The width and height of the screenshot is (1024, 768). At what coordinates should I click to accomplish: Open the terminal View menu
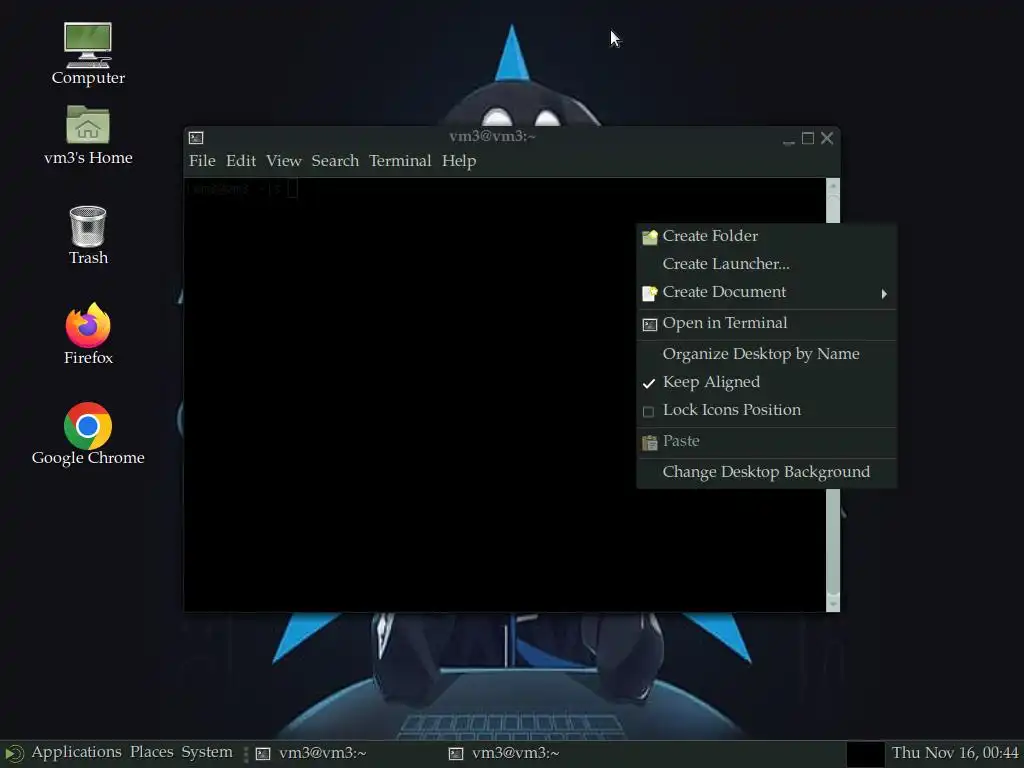(283, 161)
